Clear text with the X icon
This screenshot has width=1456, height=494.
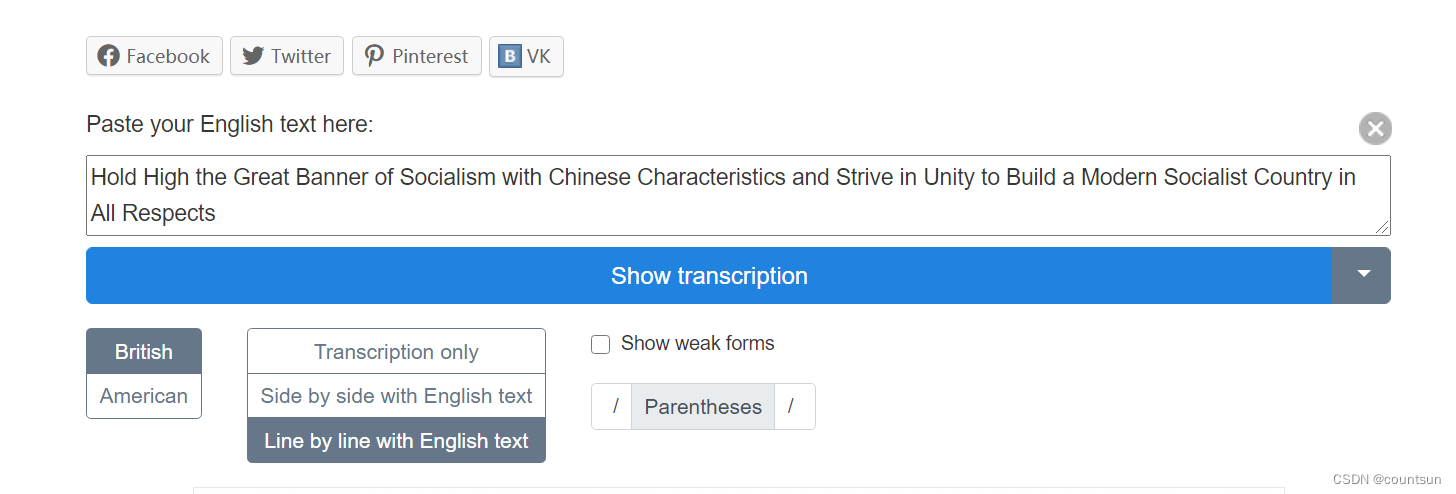pyautogui.click(x=1375, y=129)
